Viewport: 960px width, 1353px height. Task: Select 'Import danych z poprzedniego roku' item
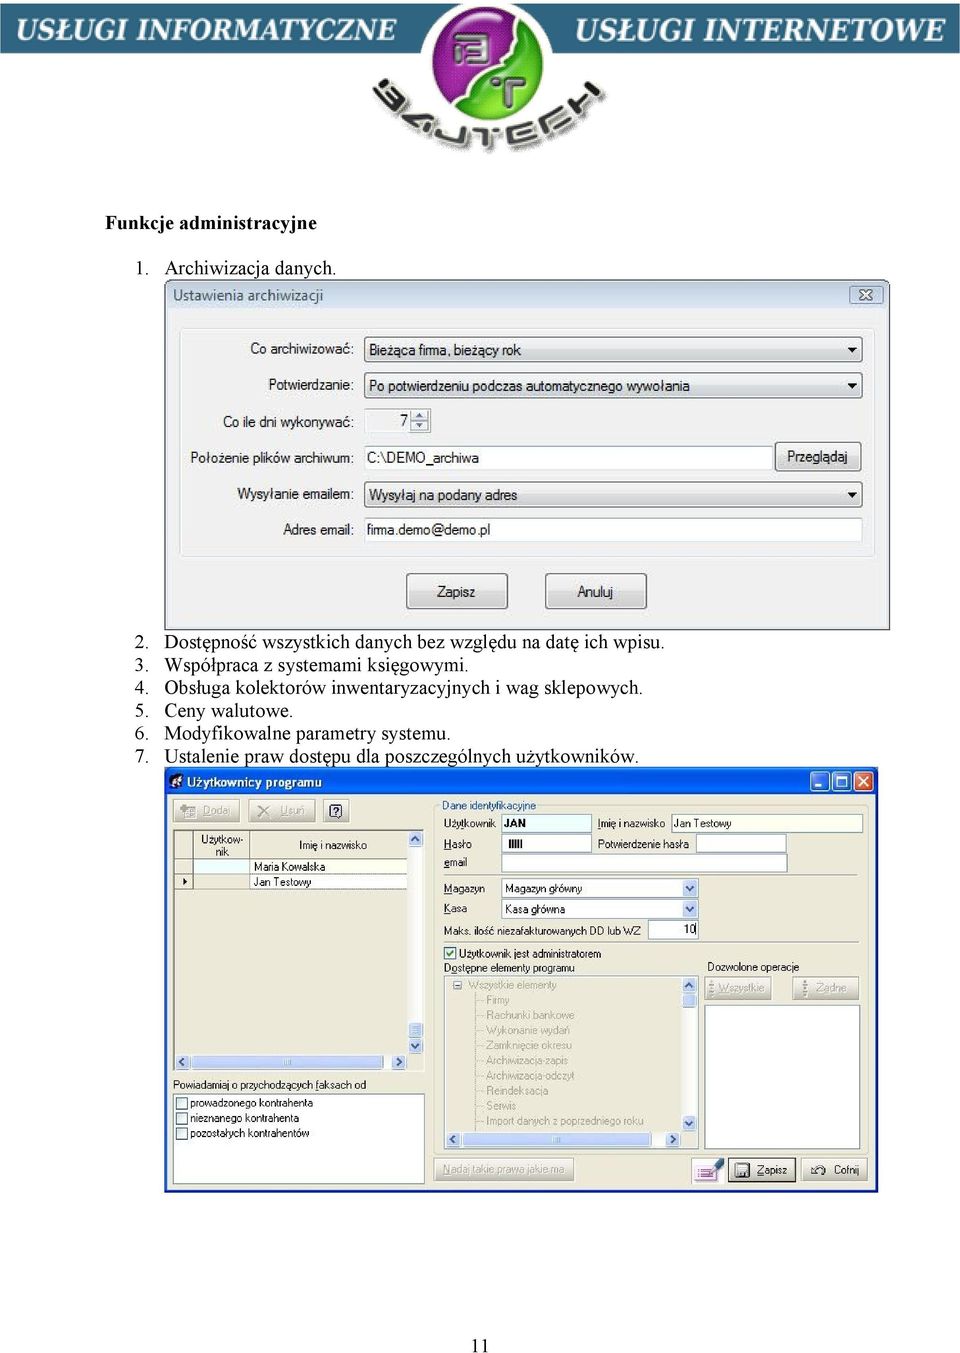pos(565,1121)
